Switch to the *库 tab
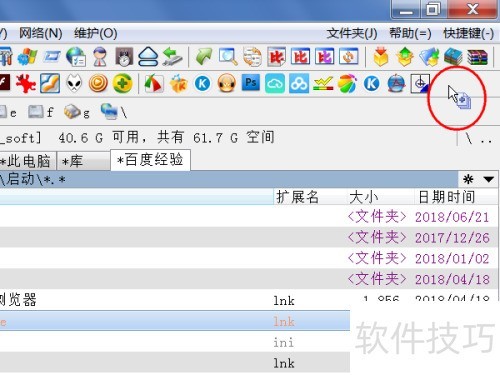 (x=83, y=161)
